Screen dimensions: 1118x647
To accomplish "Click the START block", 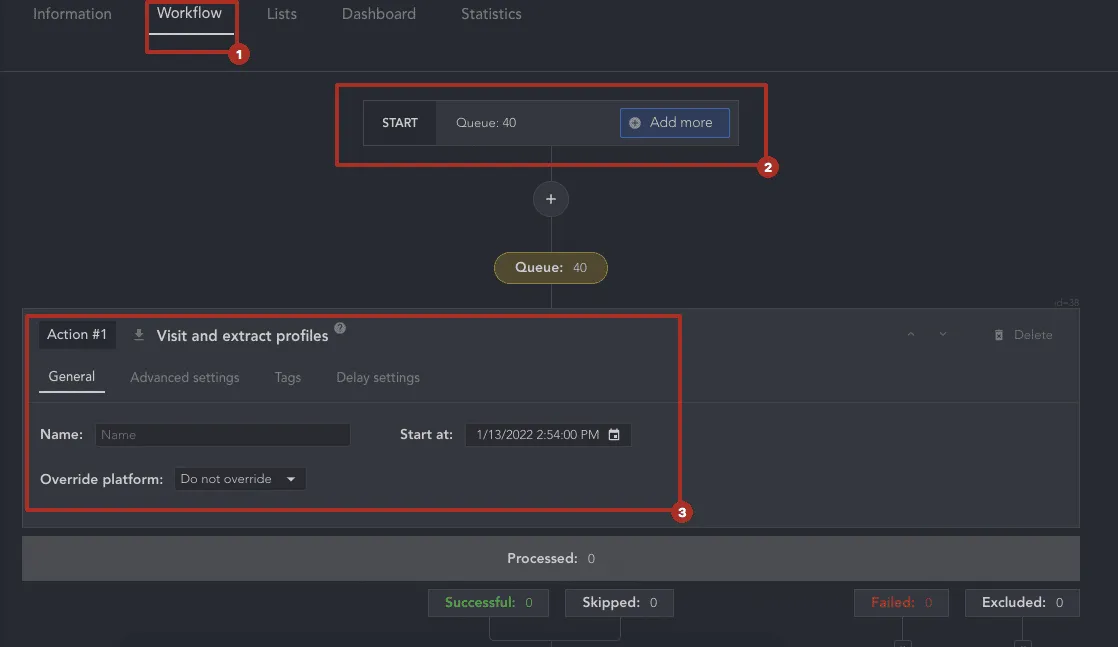I will 400,123.
